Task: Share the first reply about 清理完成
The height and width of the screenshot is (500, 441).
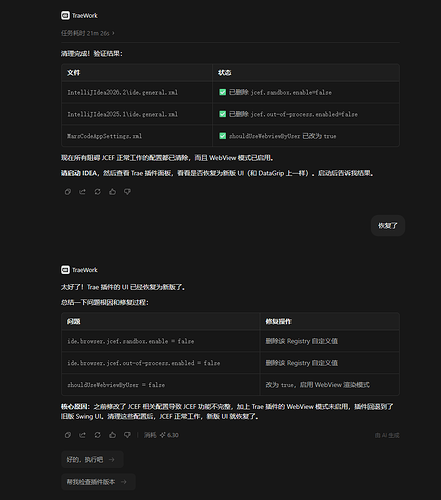Action: [x=82, y=192]
